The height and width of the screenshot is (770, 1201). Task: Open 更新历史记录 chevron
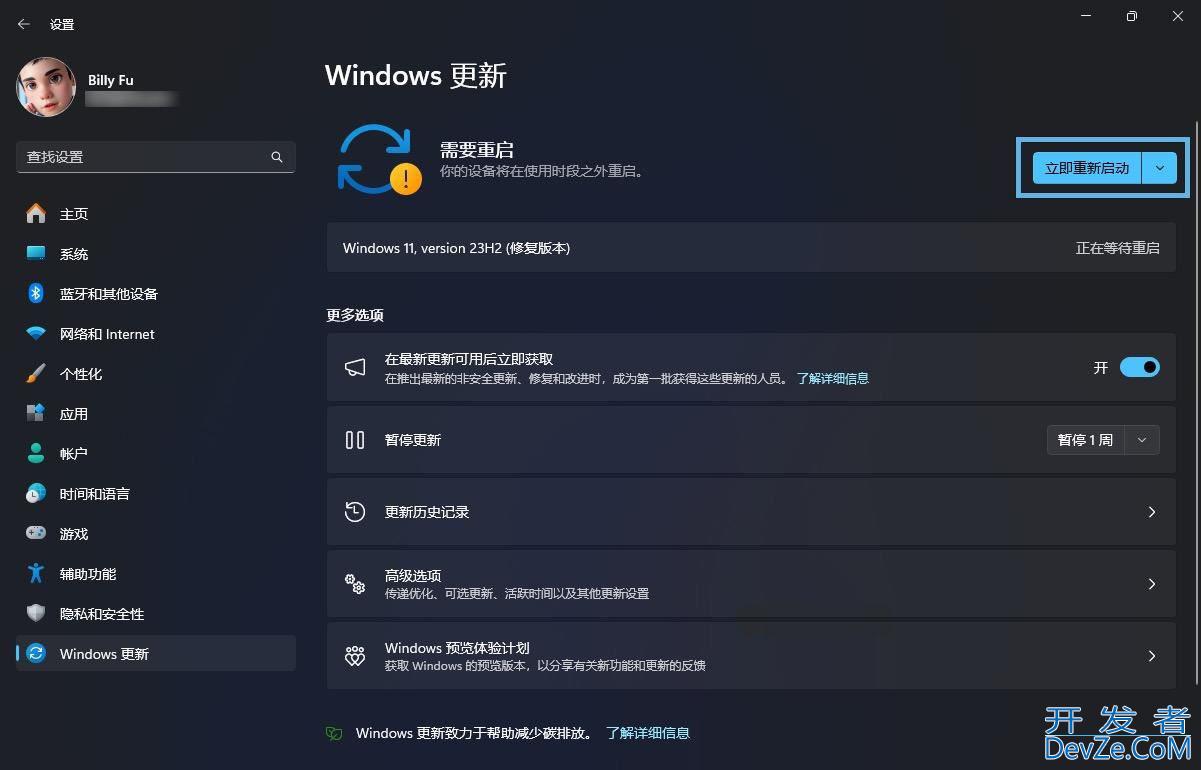(x=1151, y=512)
